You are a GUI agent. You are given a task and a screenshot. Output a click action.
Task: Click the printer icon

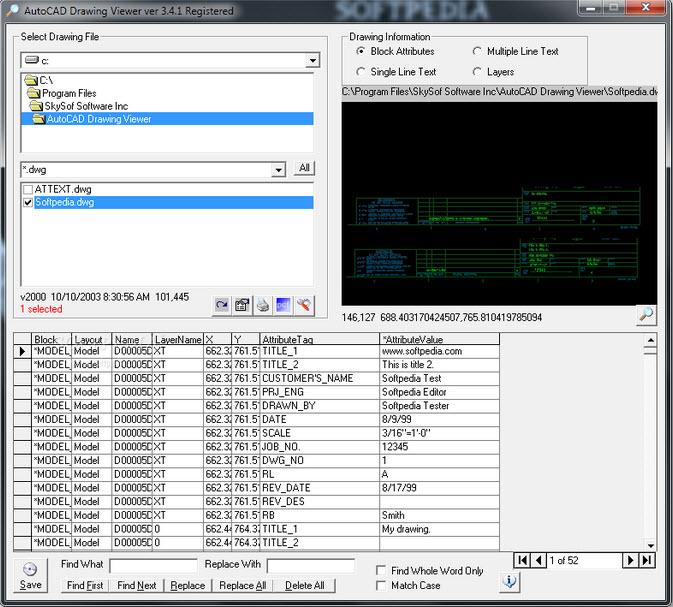[x=263, y=305]
